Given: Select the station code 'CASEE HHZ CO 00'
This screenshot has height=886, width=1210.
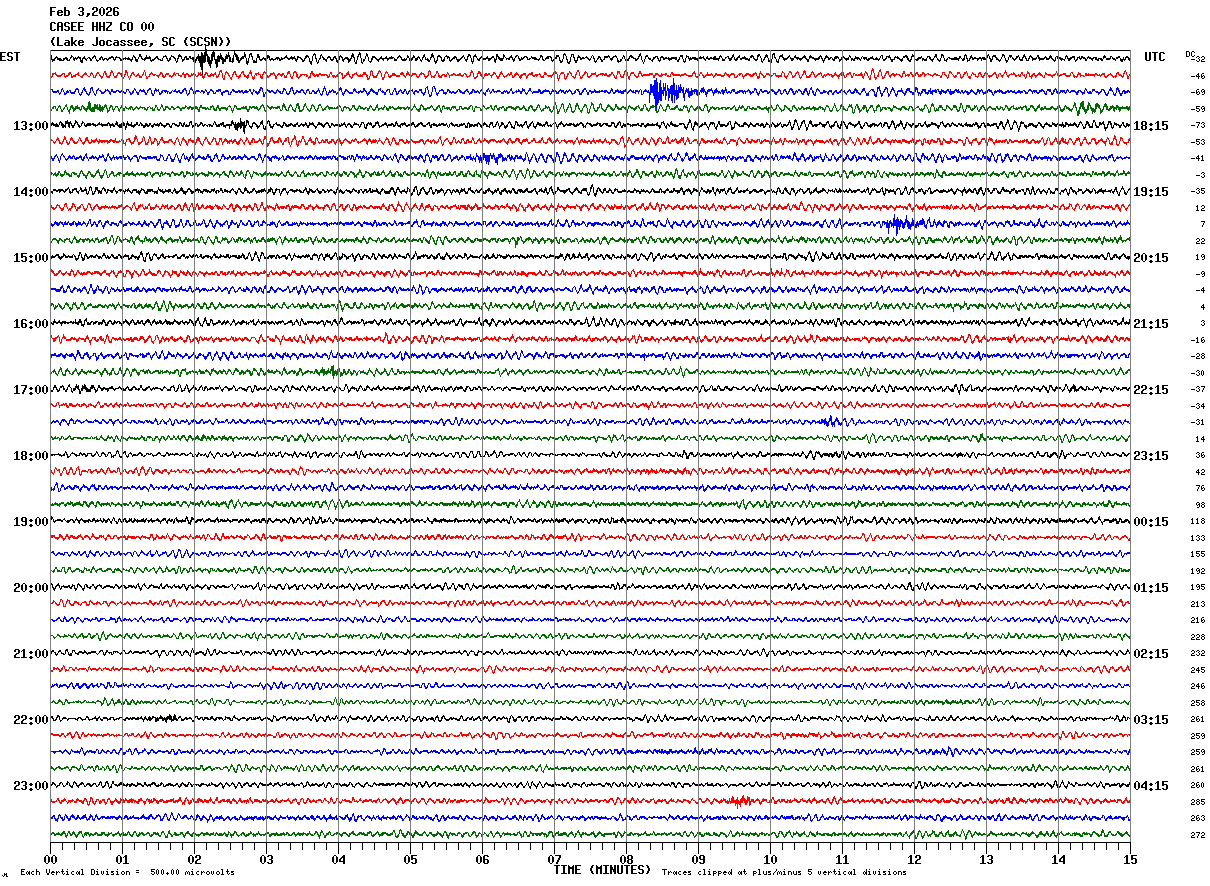Looking at the screenshot, I should click(x=102, y=27).
